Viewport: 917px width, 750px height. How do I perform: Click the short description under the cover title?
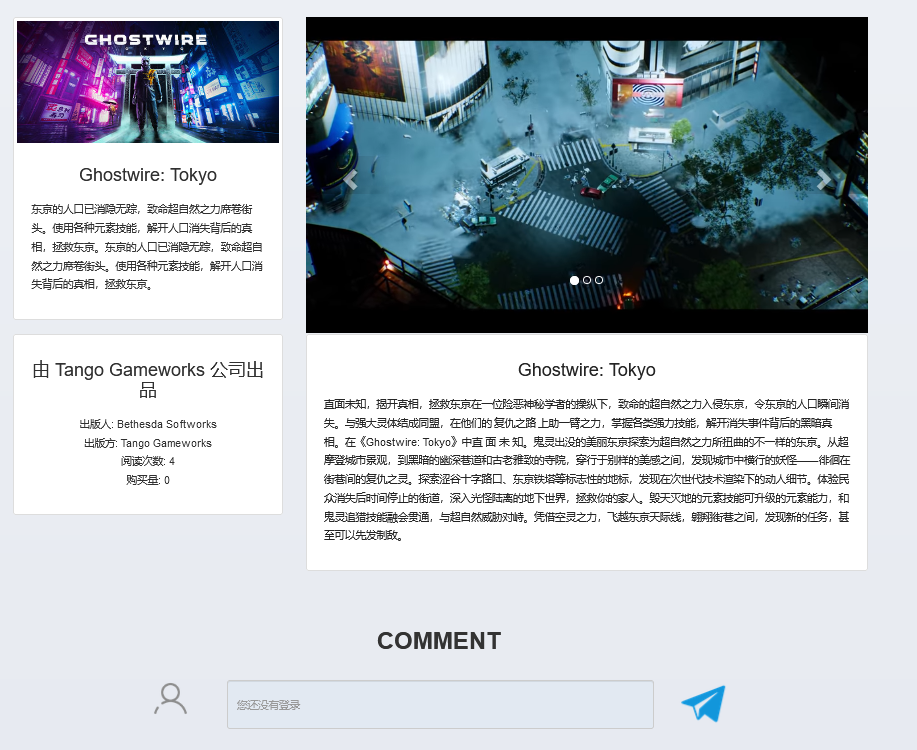(x=148, y=247)
